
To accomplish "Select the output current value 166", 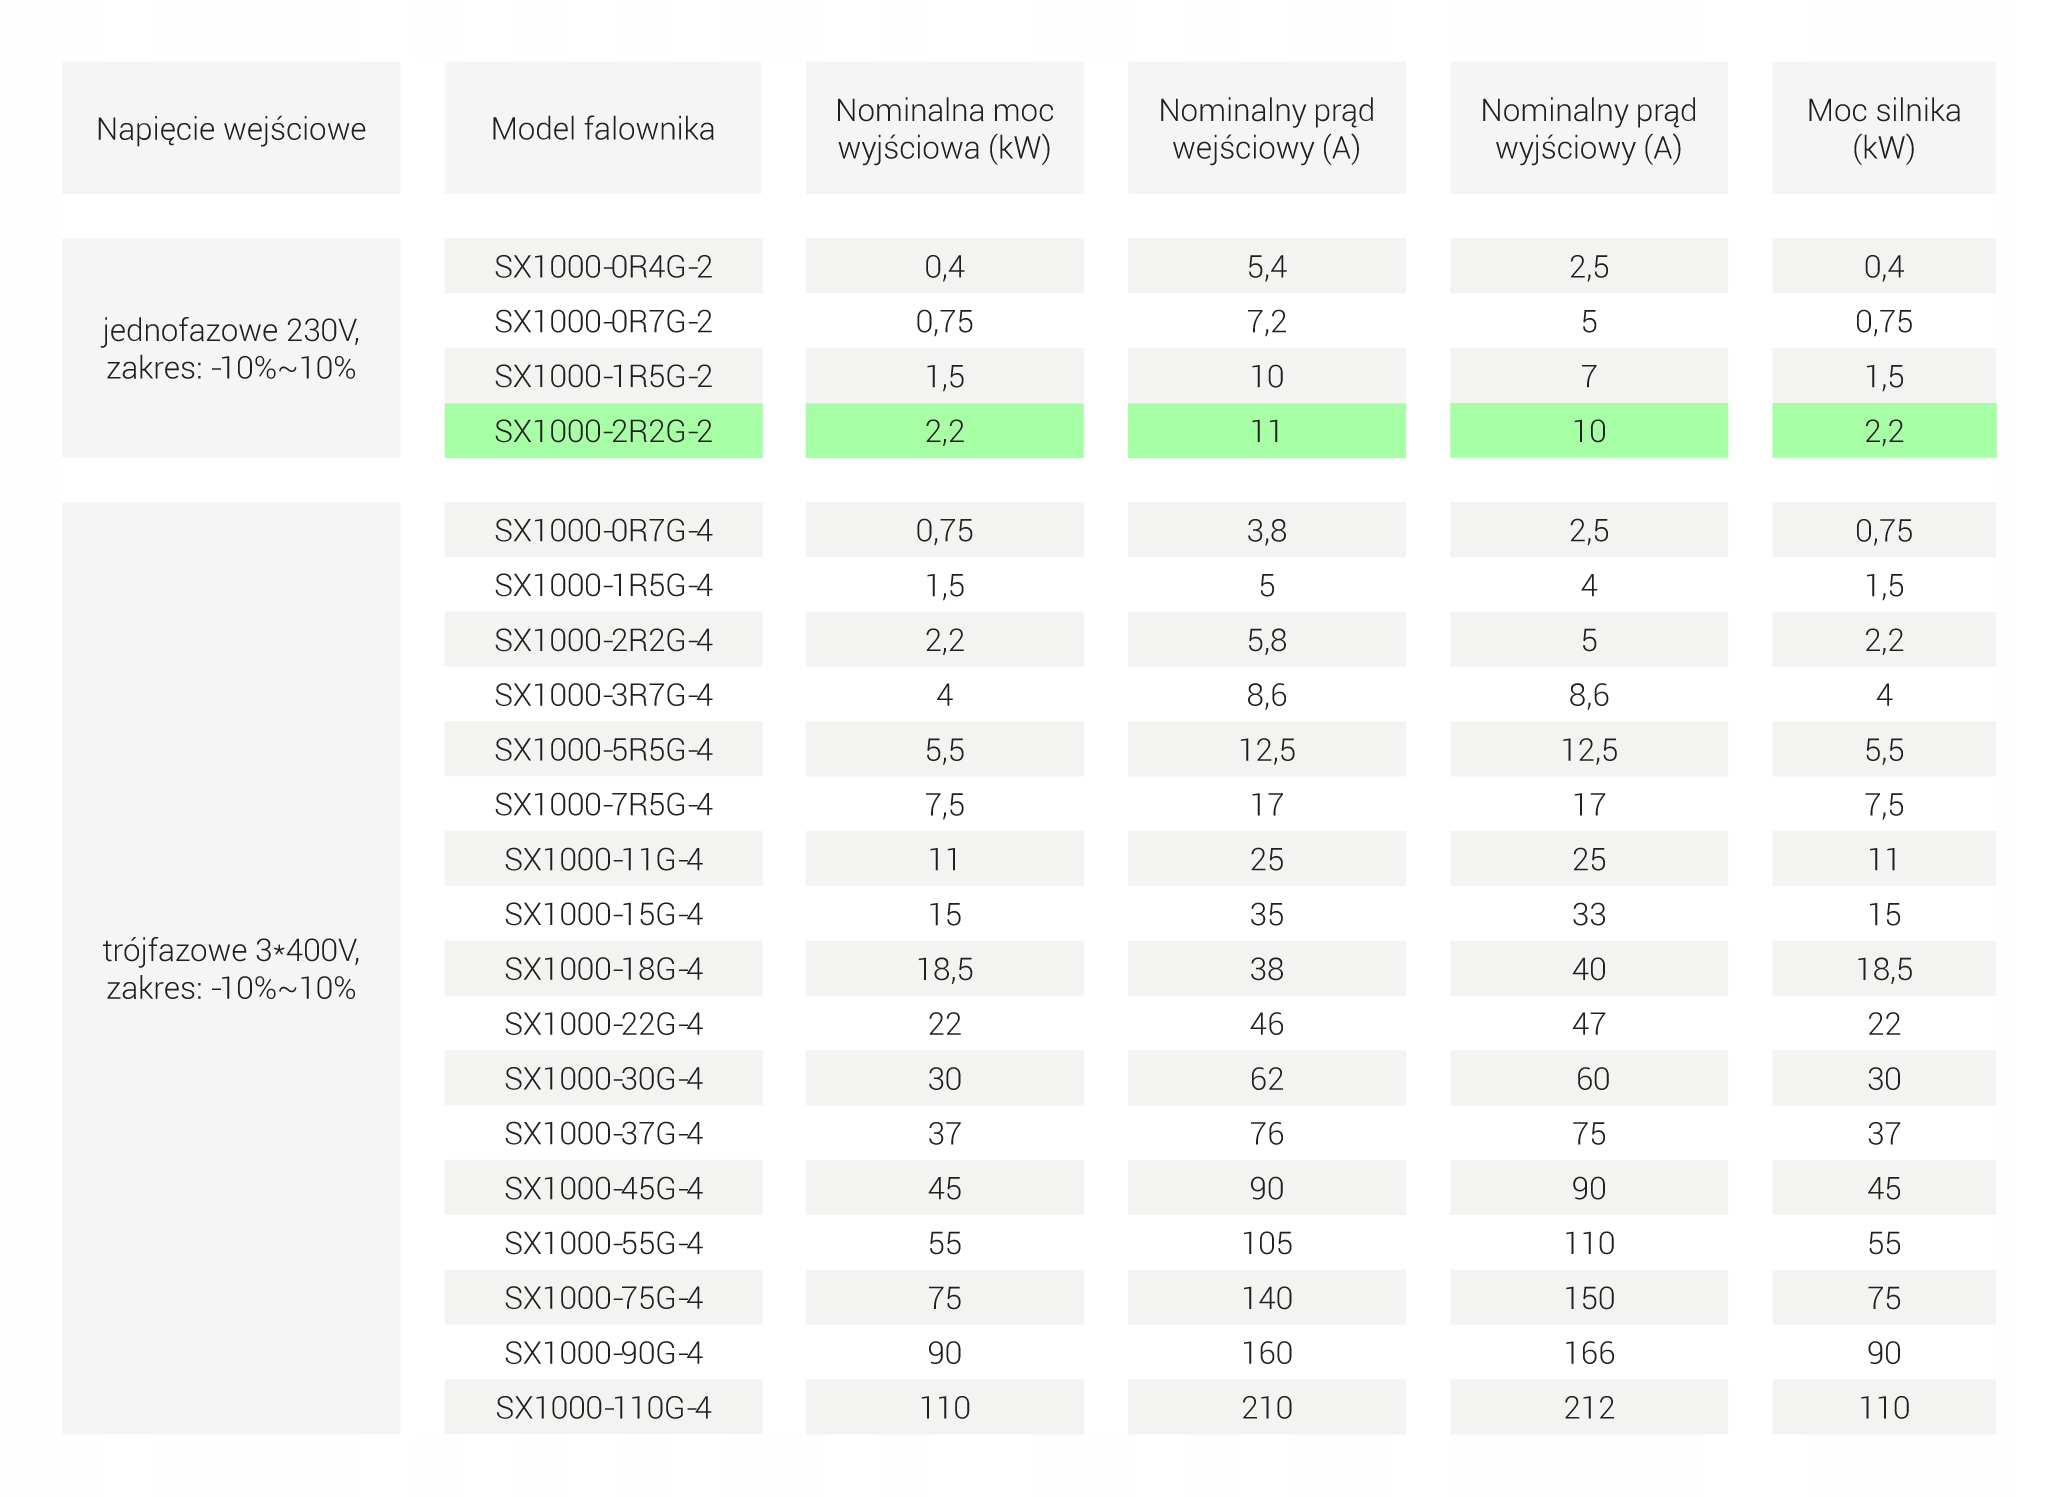I will 1588,1352.
